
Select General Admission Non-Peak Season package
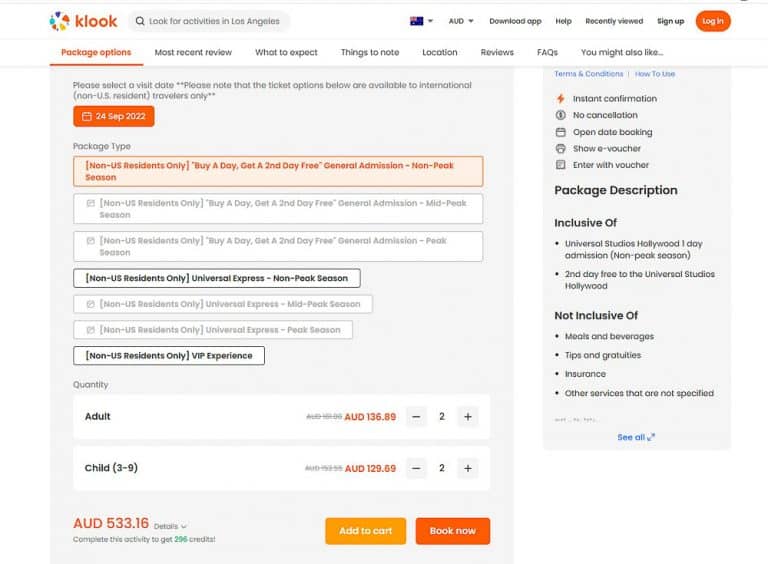(x=278, y=171)
